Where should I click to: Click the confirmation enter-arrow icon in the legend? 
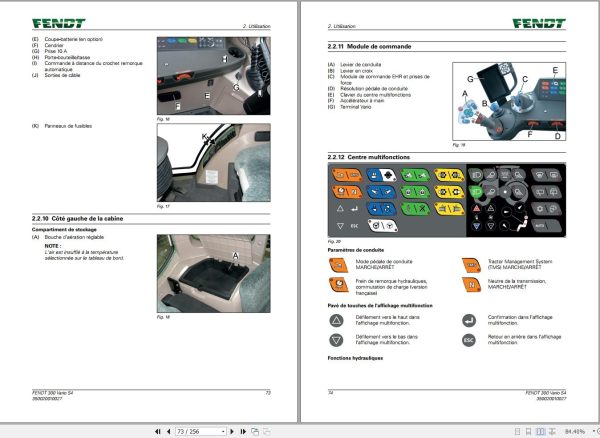(x=469, y=321)
